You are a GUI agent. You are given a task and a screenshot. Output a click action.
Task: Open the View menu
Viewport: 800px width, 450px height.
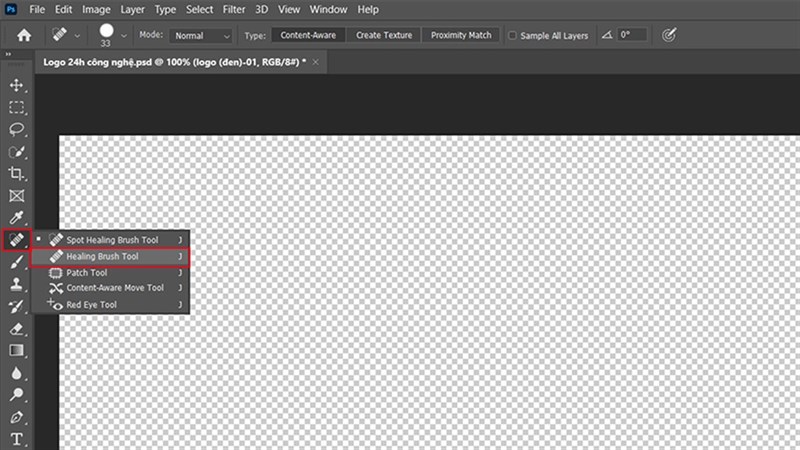(x=289, y=9)
